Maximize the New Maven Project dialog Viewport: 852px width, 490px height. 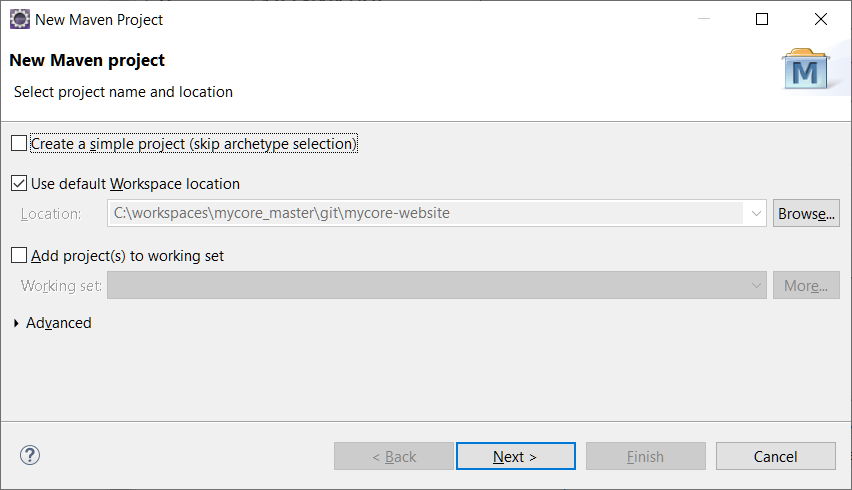pos(762,20)
